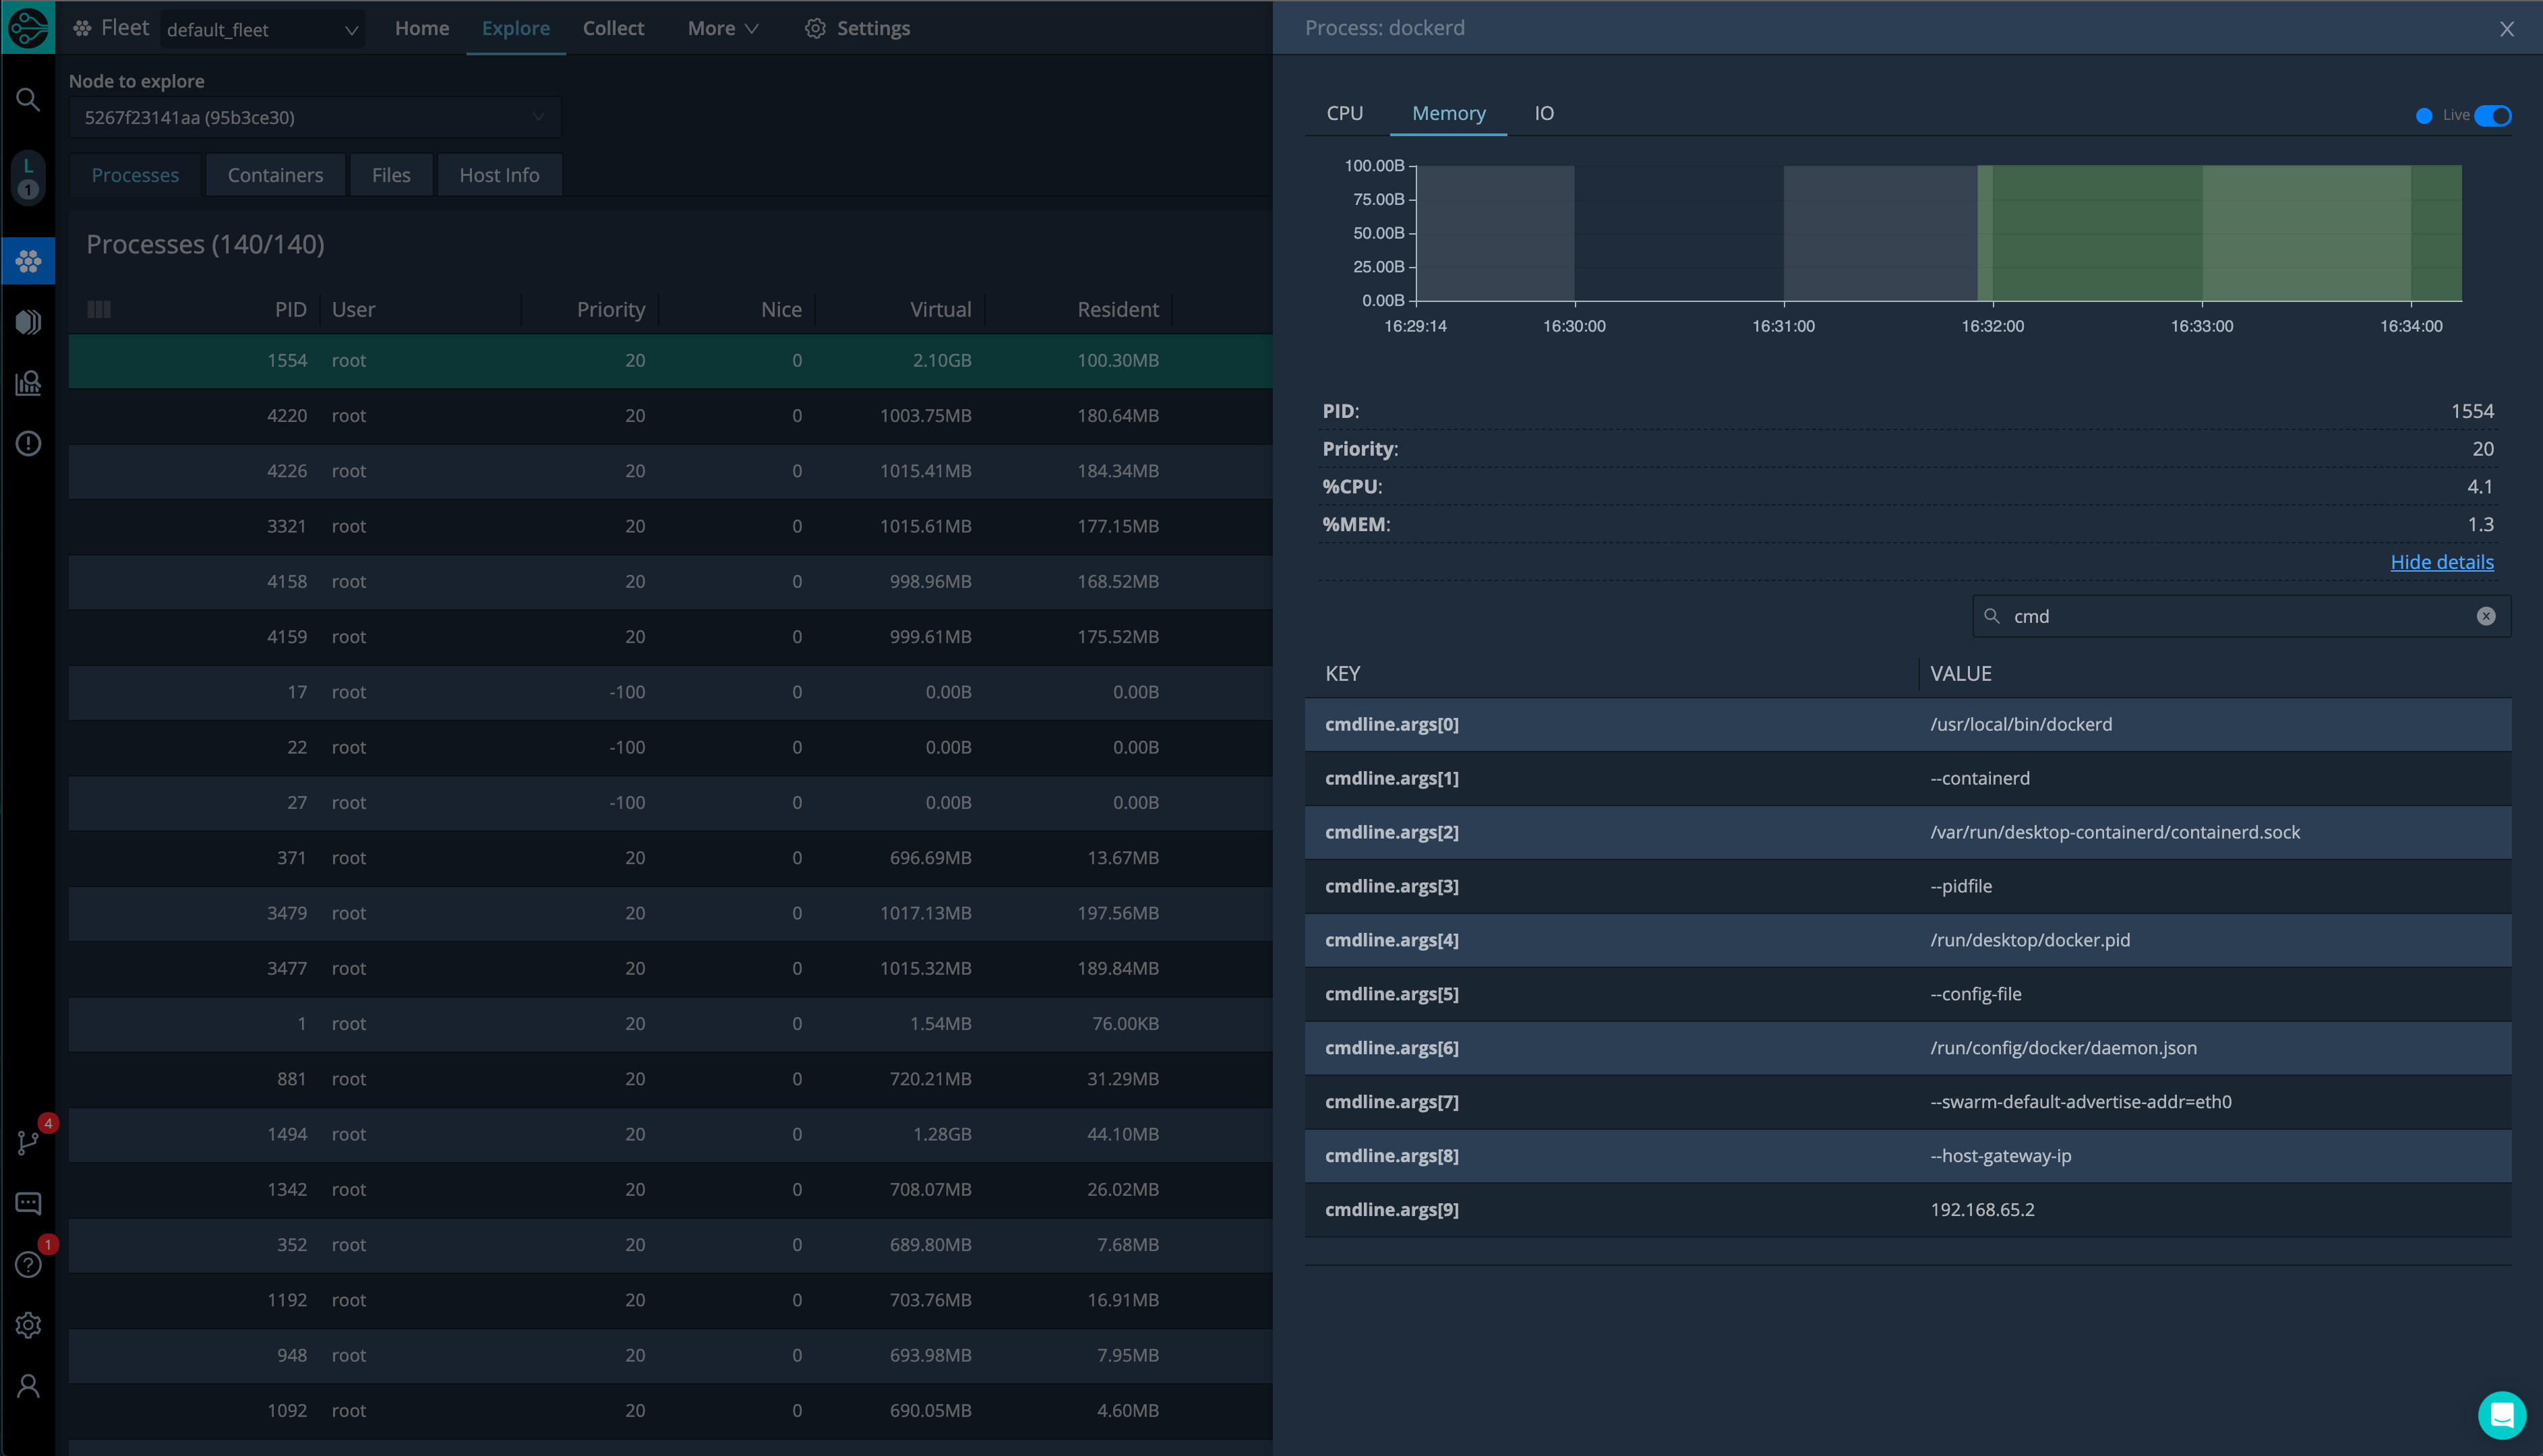Toggle the Live switch off
2543x1456 pixels.
(2492, 116)
